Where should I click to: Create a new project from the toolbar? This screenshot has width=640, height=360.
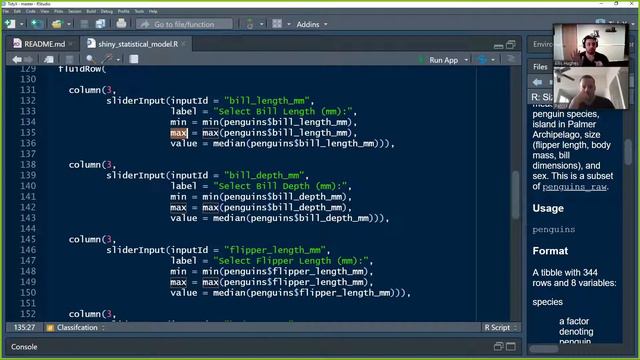coord(36,24)
